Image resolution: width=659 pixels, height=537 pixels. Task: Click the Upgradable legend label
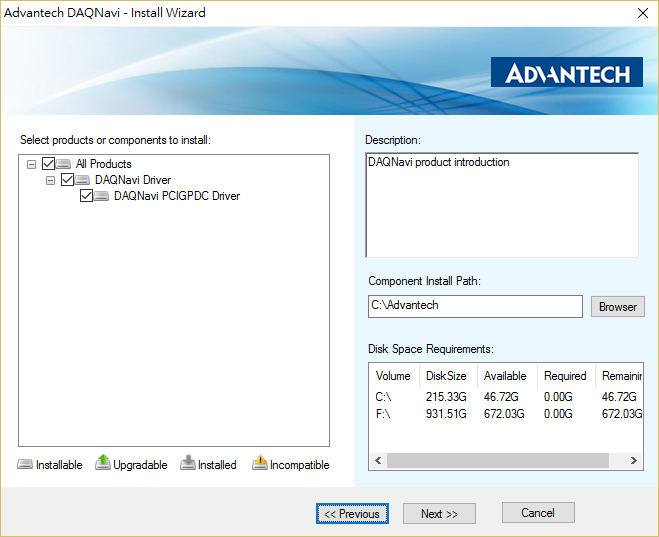140,465
